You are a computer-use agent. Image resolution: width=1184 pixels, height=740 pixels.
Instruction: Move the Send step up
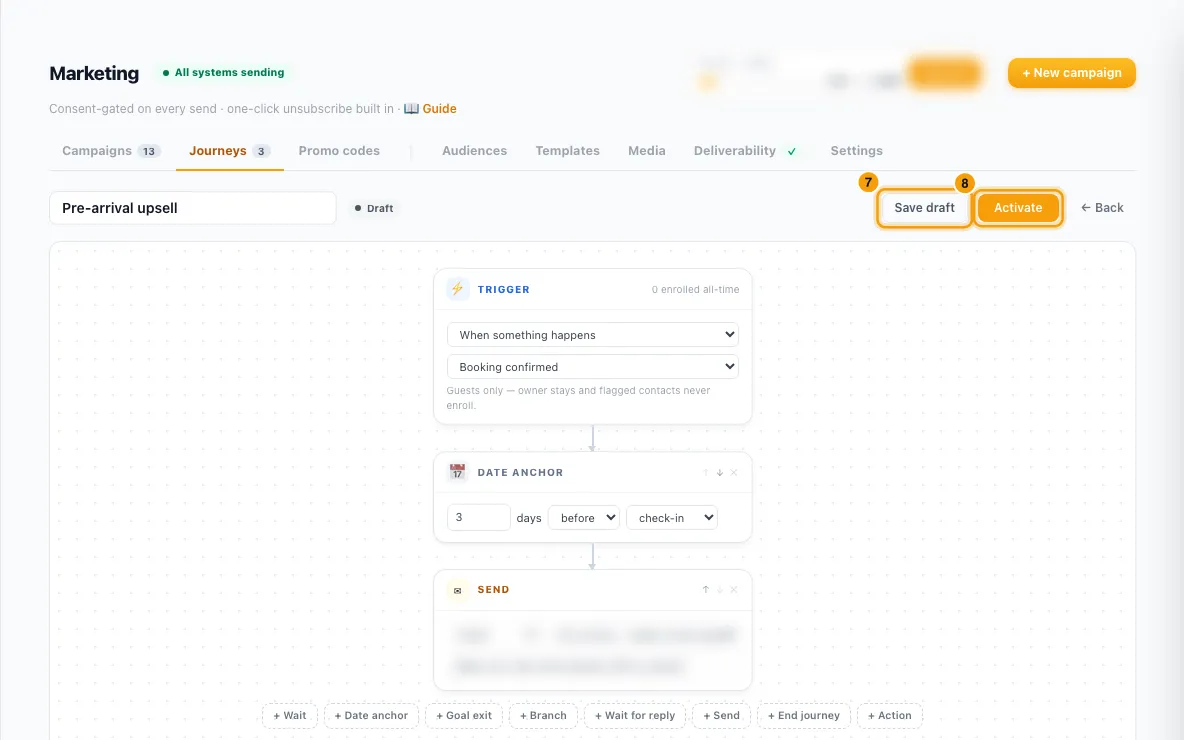coord(705,590)
